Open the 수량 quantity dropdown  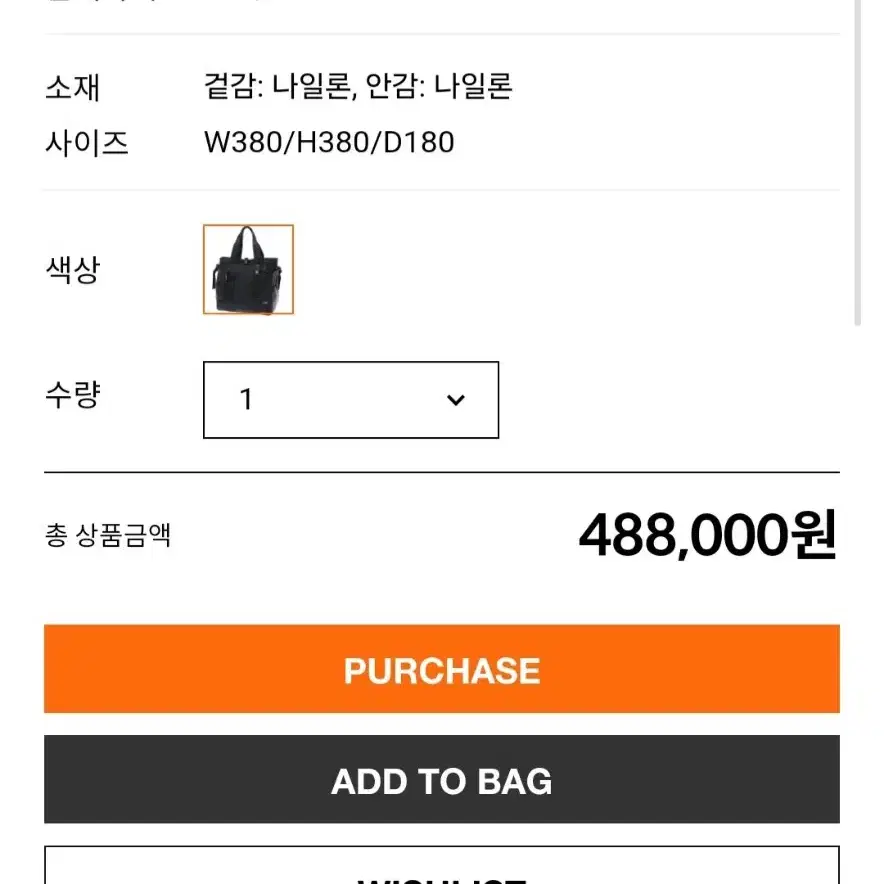[351, 400]
